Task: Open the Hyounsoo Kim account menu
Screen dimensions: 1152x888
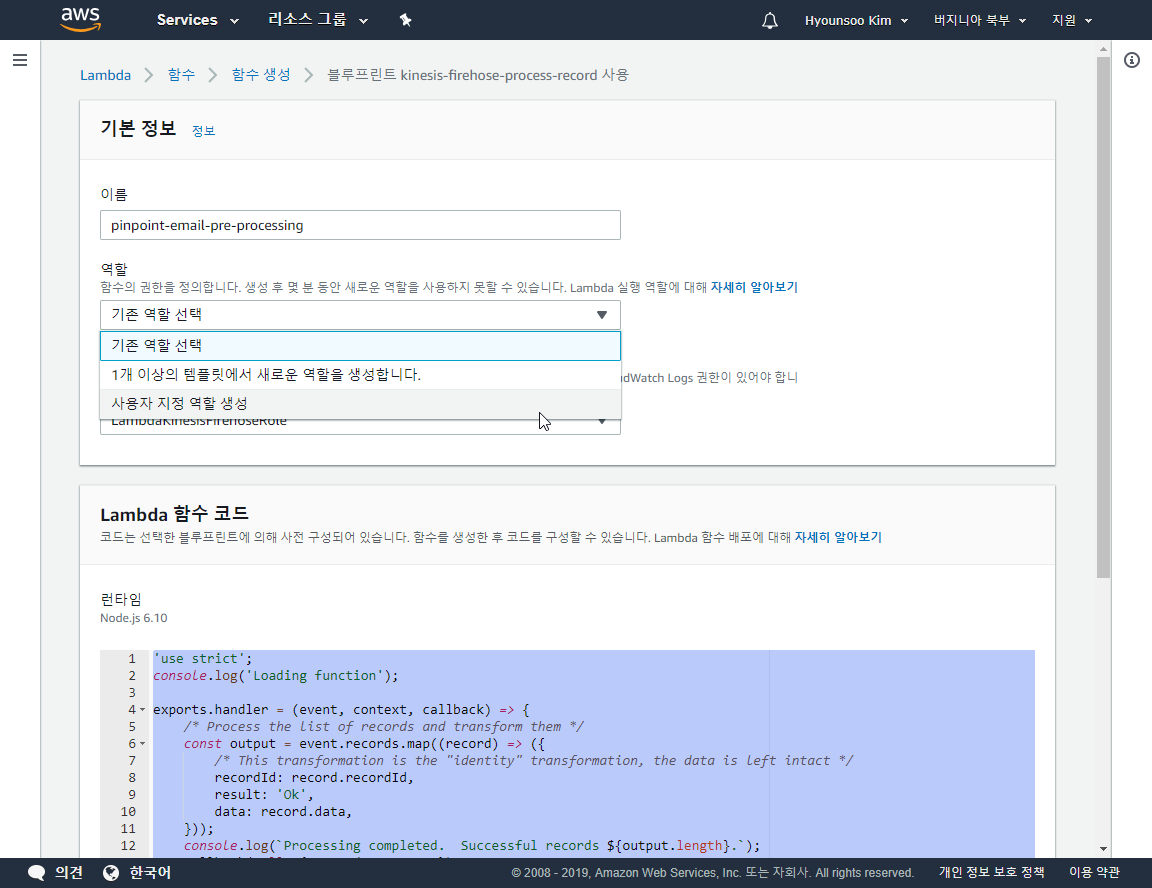Action: click(x=856, y=21)
